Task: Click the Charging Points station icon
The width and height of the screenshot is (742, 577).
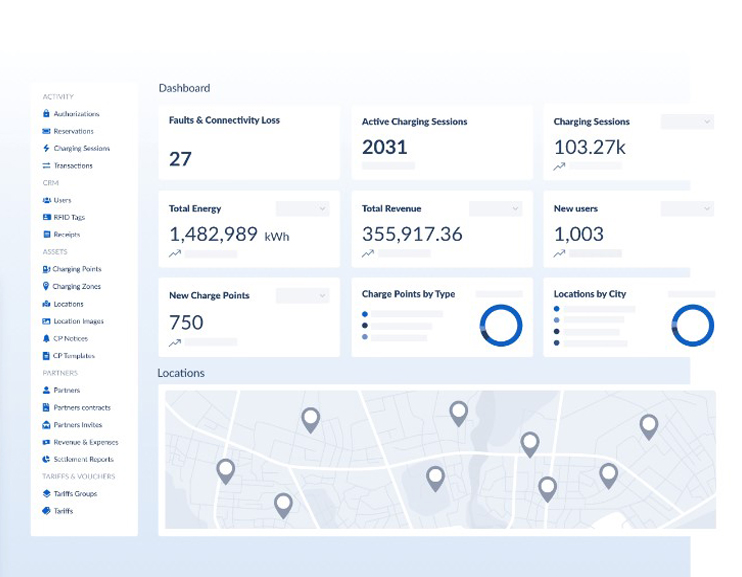Action: (x=46, y=269)
